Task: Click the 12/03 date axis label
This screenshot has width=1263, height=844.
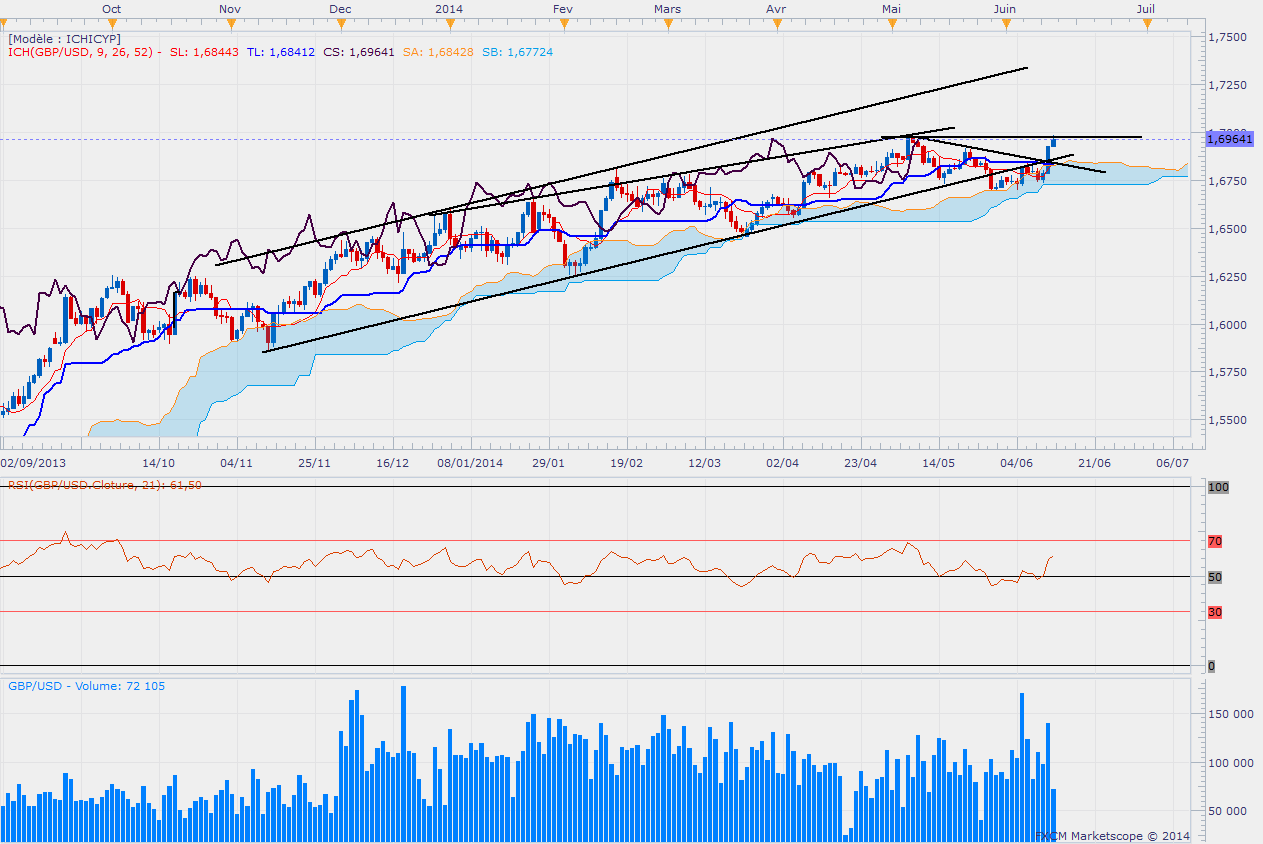Action: point(704,463)
